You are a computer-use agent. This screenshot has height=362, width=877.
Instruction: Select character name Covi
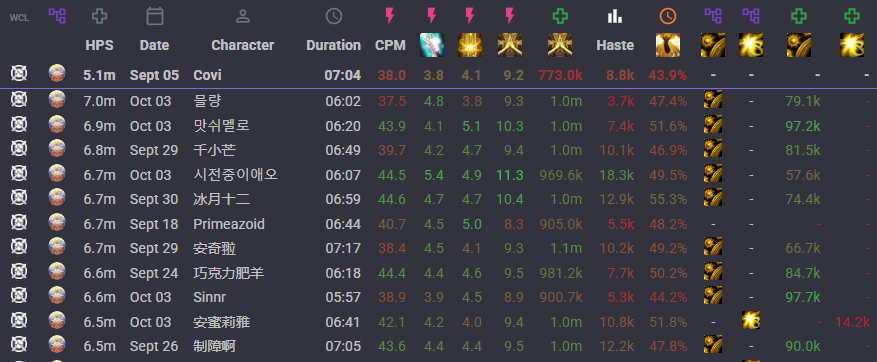[208, 75]
